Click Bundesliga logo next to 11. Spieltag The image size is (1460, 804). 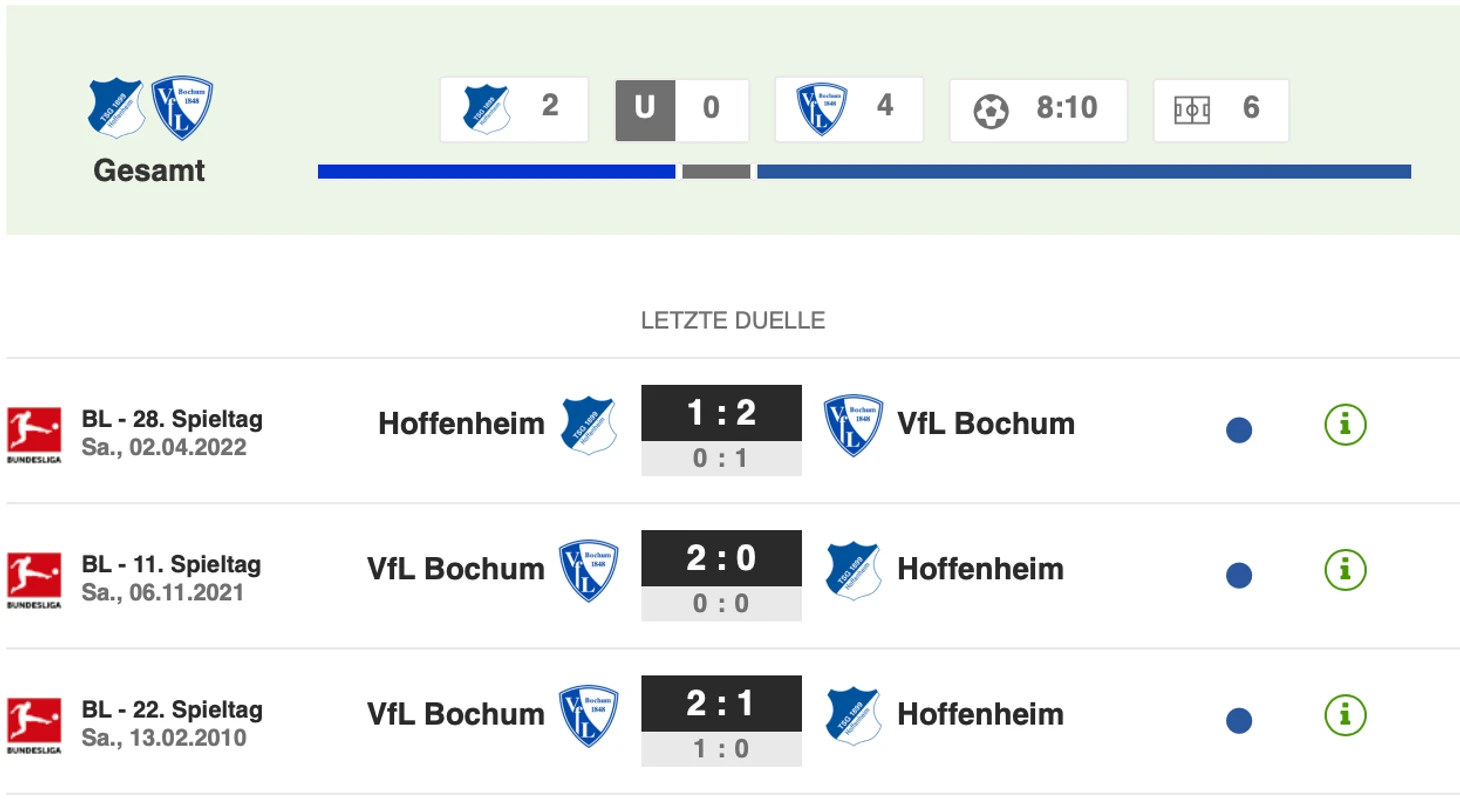click(34, 580)
